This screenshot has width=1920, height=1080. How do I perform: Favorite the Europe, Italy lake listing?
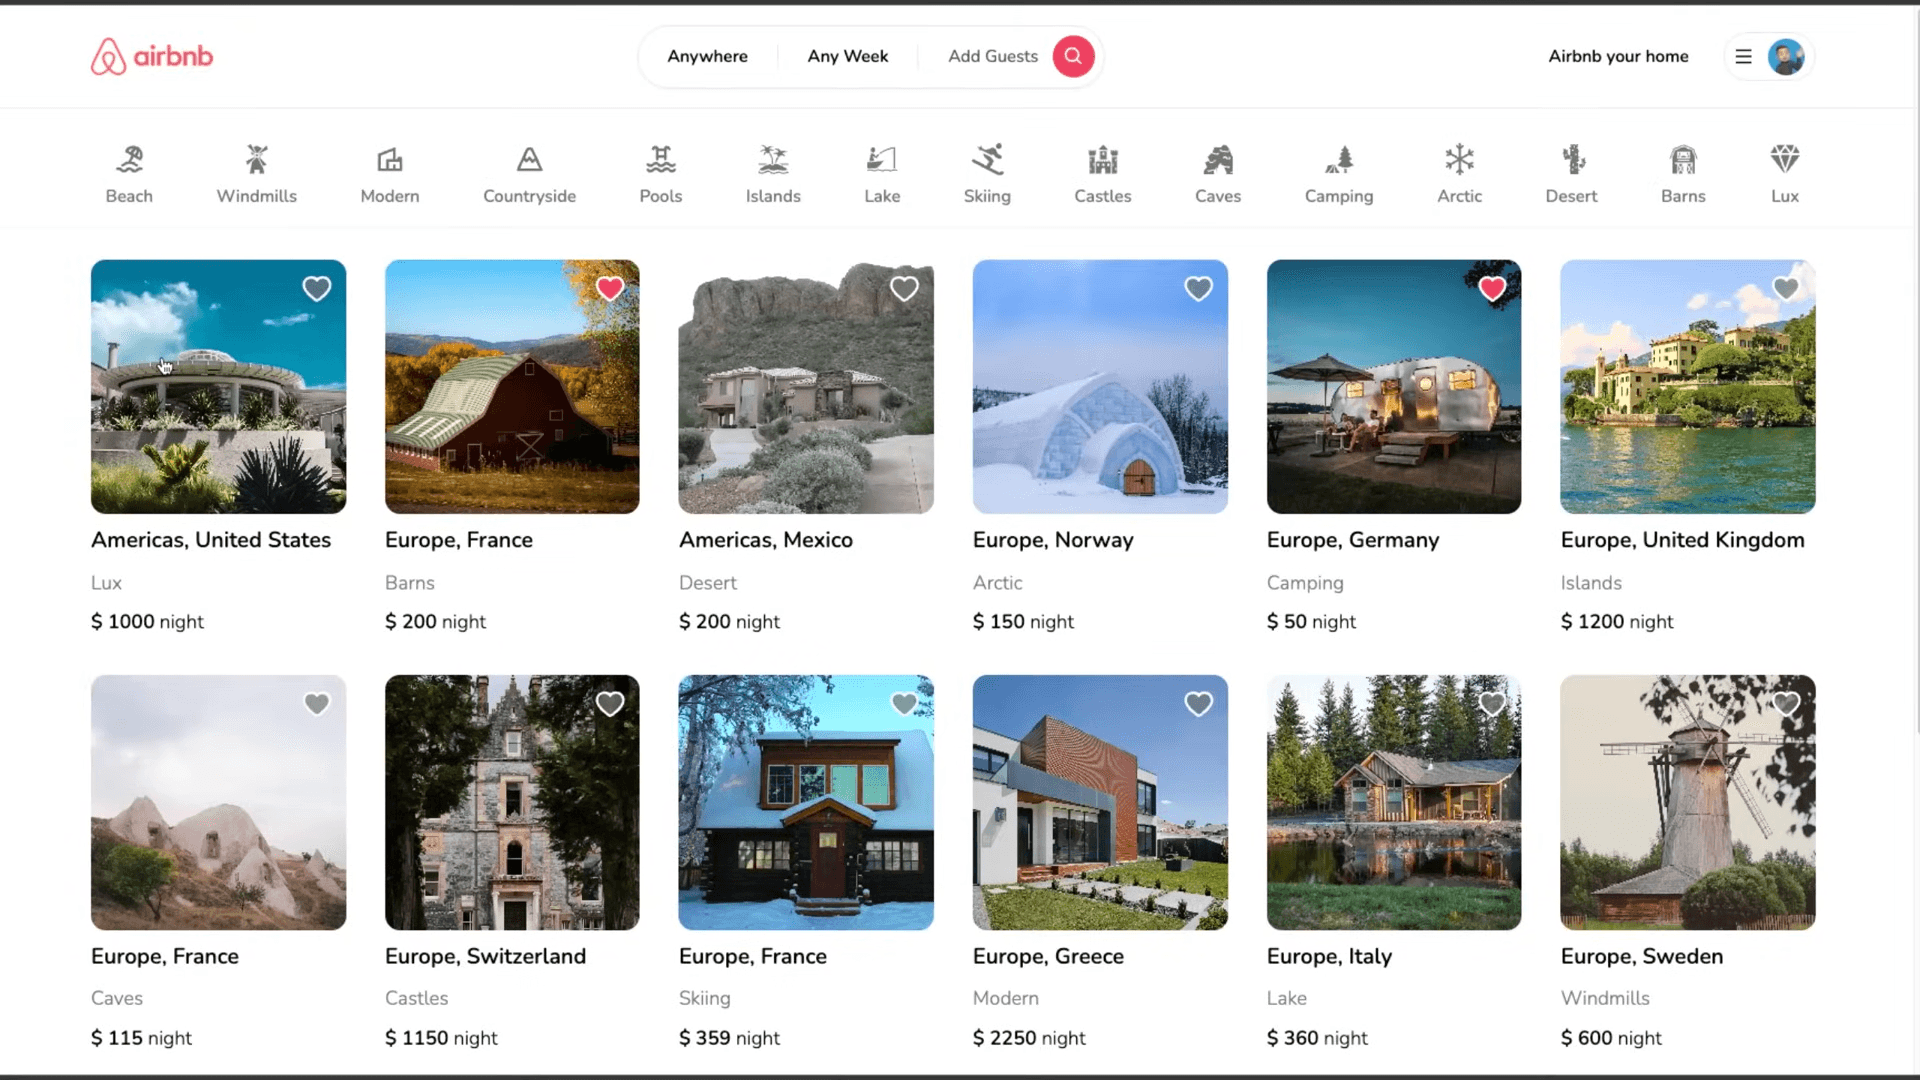[1492, 704]
